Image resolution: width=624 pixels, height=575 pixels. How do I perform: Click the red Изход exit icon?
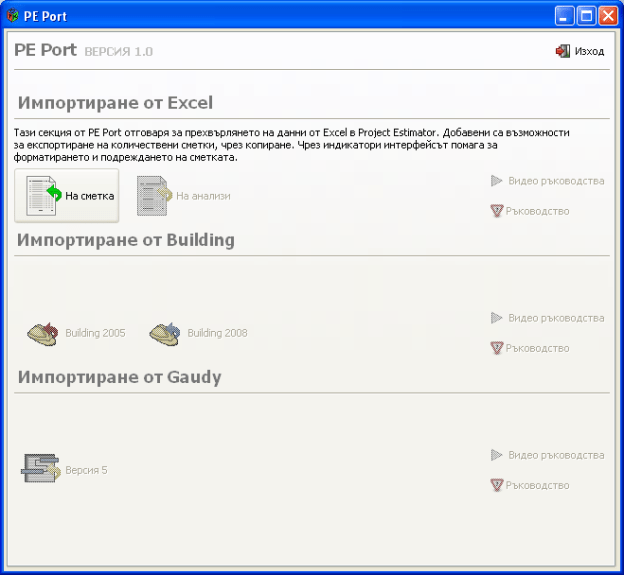pyautogui.click(x=563, y=51)
